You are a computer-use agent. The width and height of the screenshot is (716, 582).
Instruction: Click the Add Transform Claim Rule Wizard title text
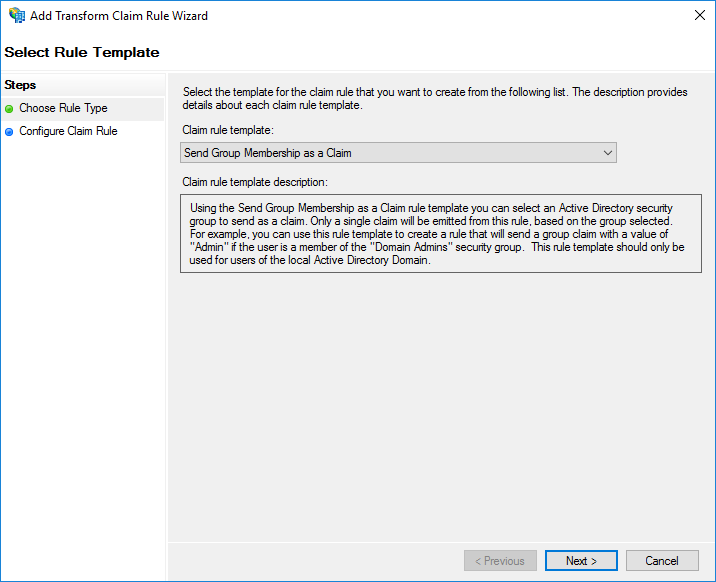[x=119, y=16]
